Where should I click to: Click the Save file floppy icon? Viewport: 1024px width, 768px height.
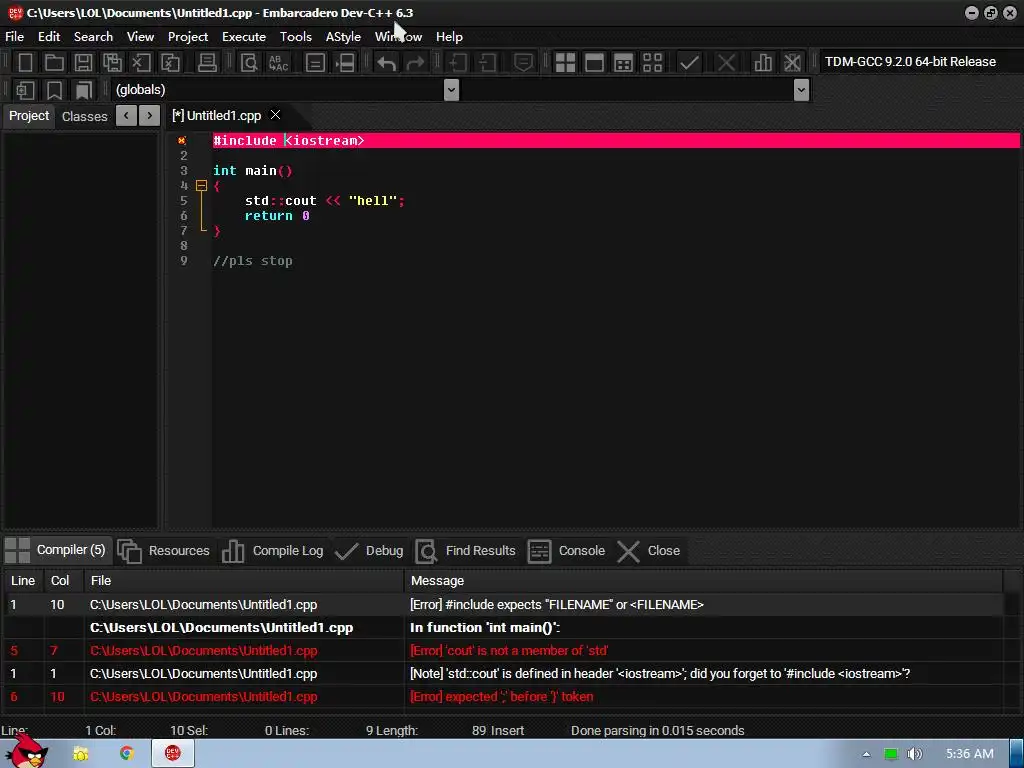pos(83,63)
